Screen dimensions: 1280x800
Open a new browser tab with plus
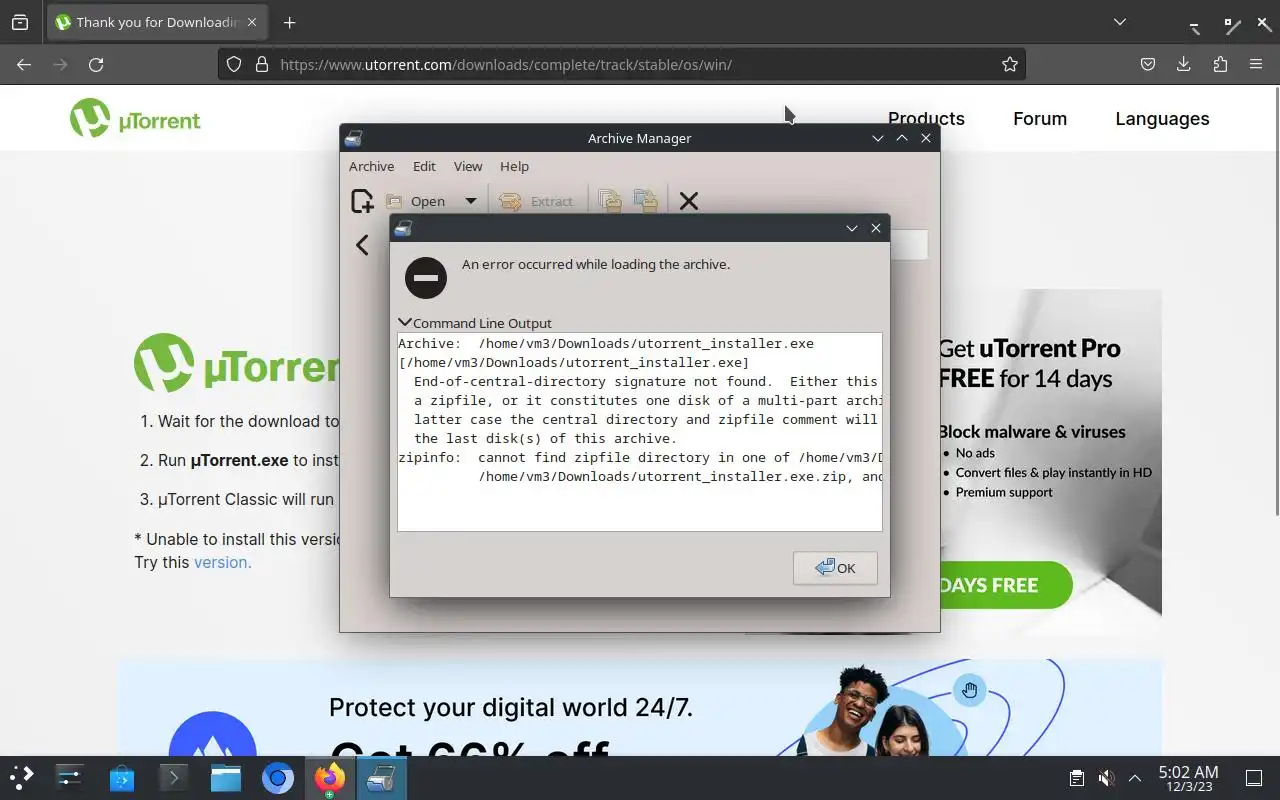[x=290, y=22]
